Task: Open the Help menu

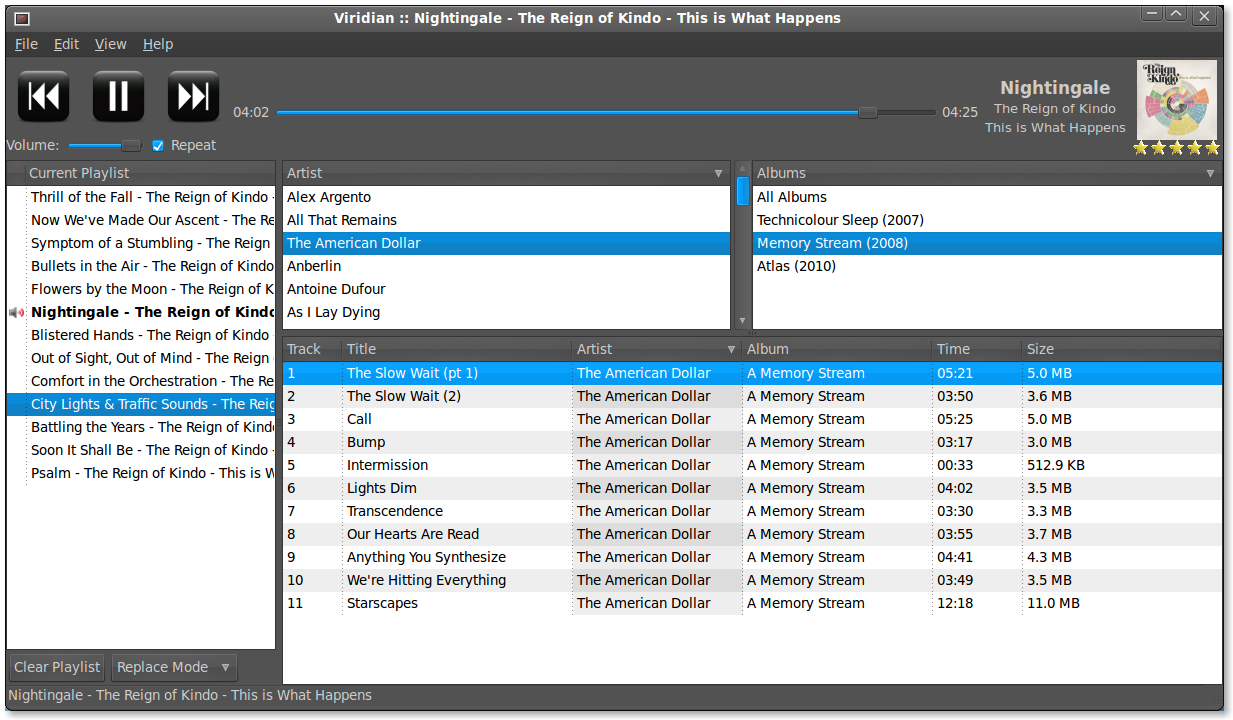Action: [x=158, y=44]
